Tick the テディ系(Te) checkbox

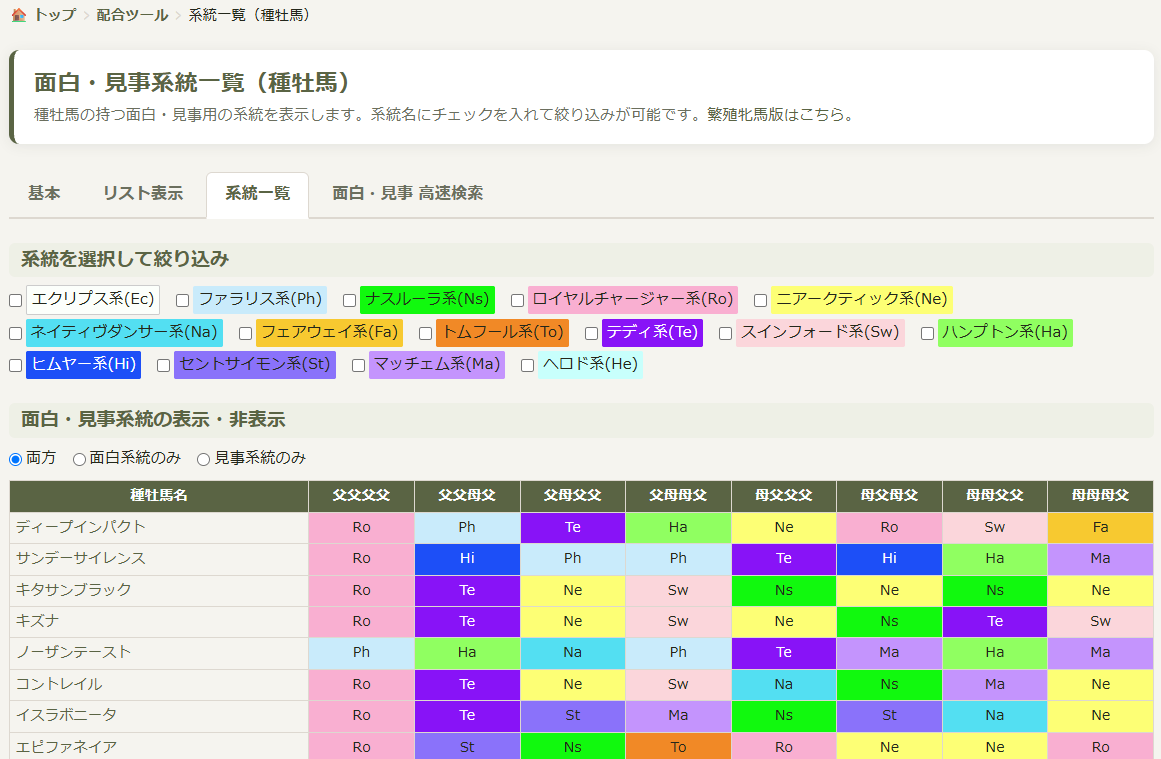tap(592, 333)
